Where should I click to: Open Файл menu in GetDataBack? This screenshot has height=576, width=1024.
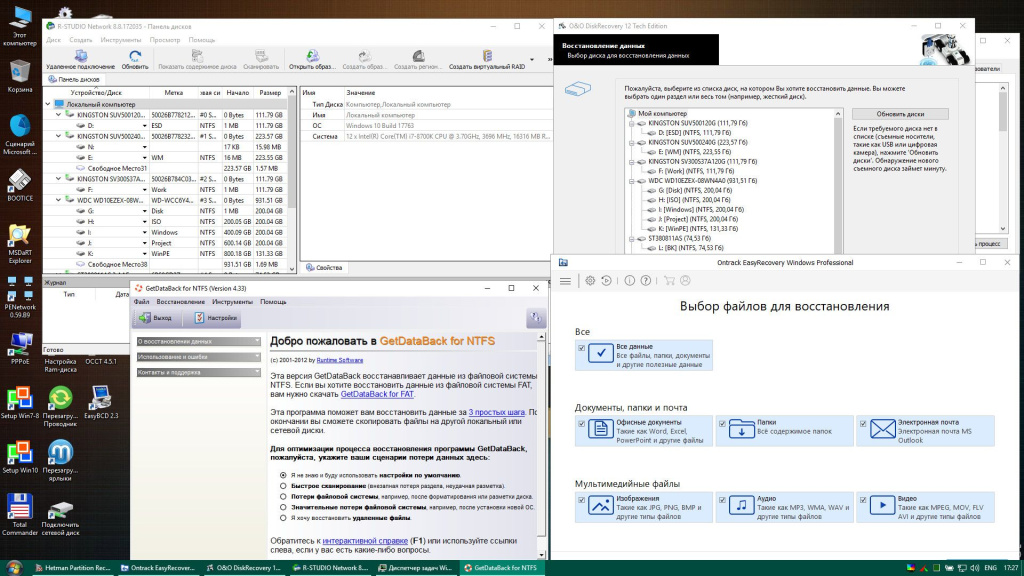pyautogui.click(x=142, y=302)
